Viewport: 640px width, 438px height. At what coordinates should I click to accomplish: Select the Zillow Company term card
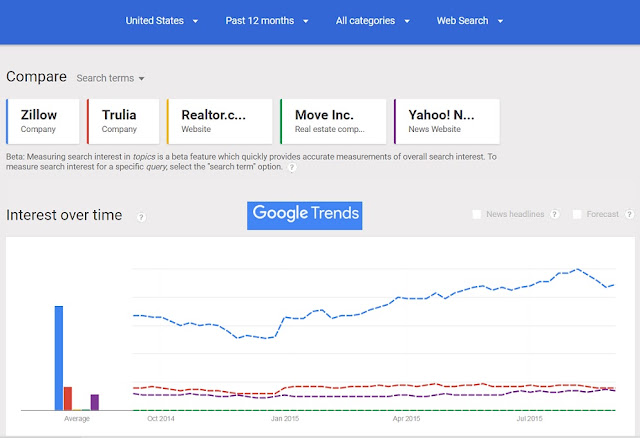[x=43, y=122]
